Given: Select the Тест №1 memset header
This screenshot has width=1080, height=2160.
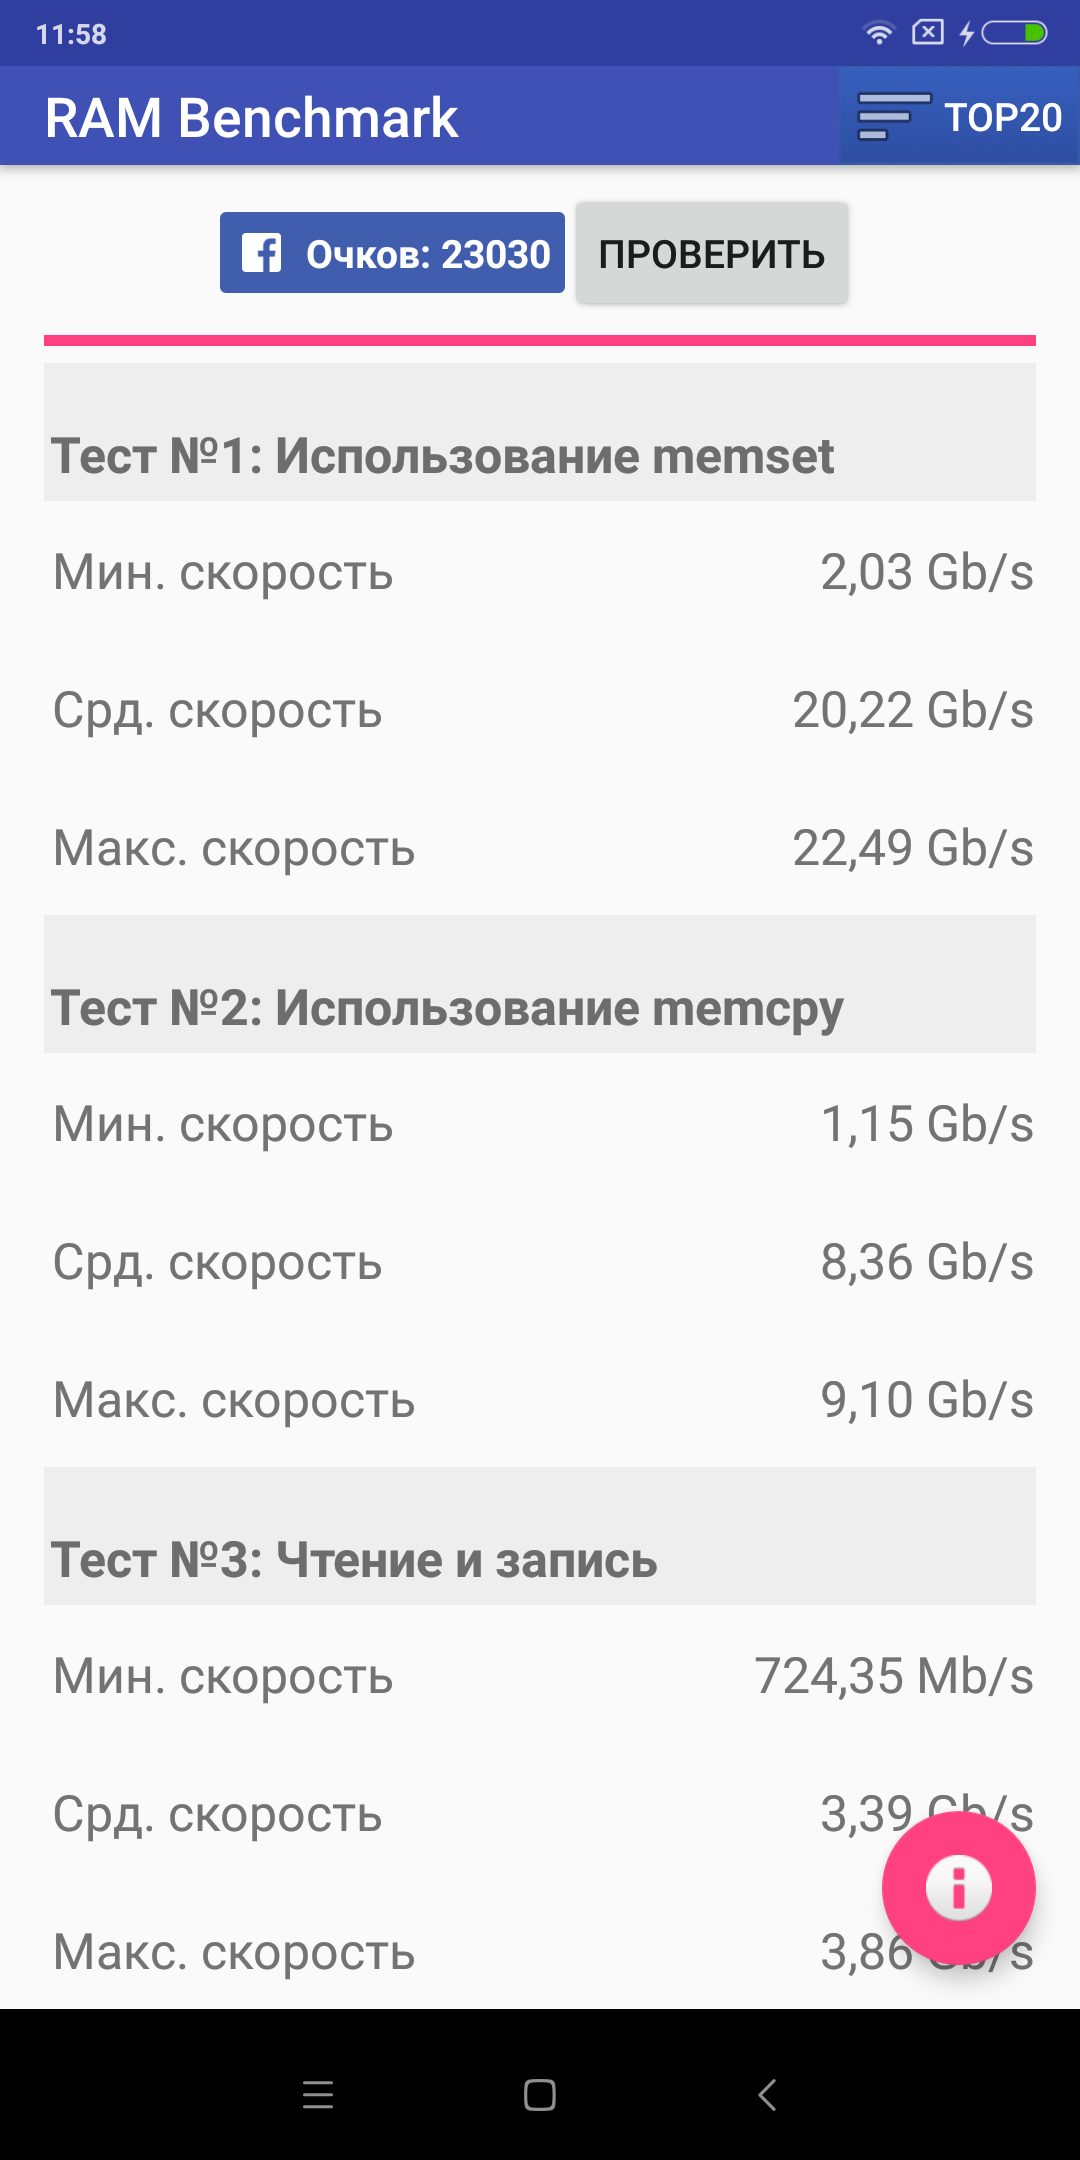Looking at the screenshot, I should coord(540,432).
